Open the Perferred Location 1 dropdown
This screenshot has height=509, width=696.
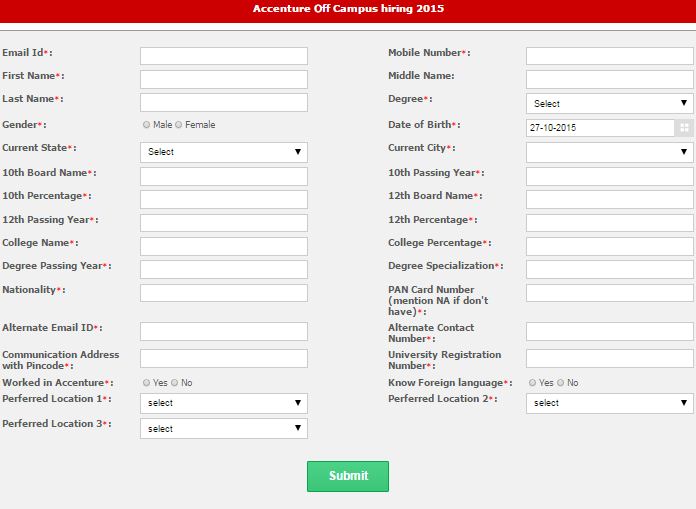pos(224,403)
